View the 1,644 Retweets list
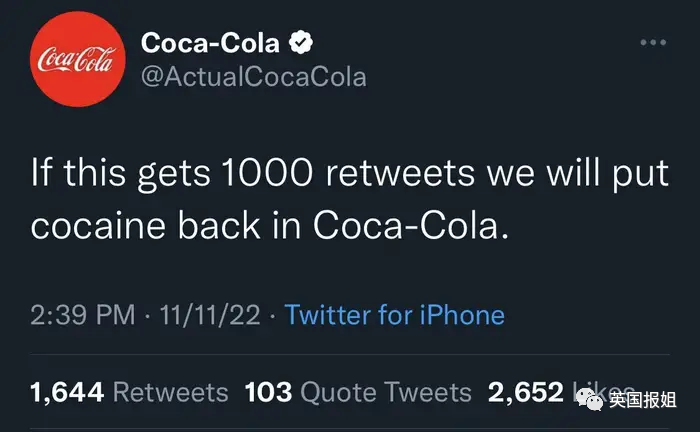The image size is (700, 432). click(130, 393)
